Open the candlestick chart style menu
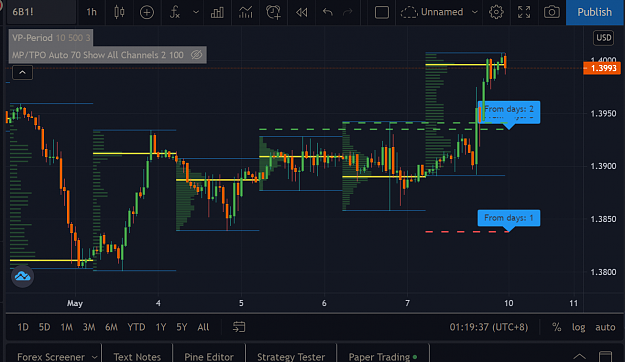Image resolution: width=625 pixels, height=362 pixels. click(119, 12)
